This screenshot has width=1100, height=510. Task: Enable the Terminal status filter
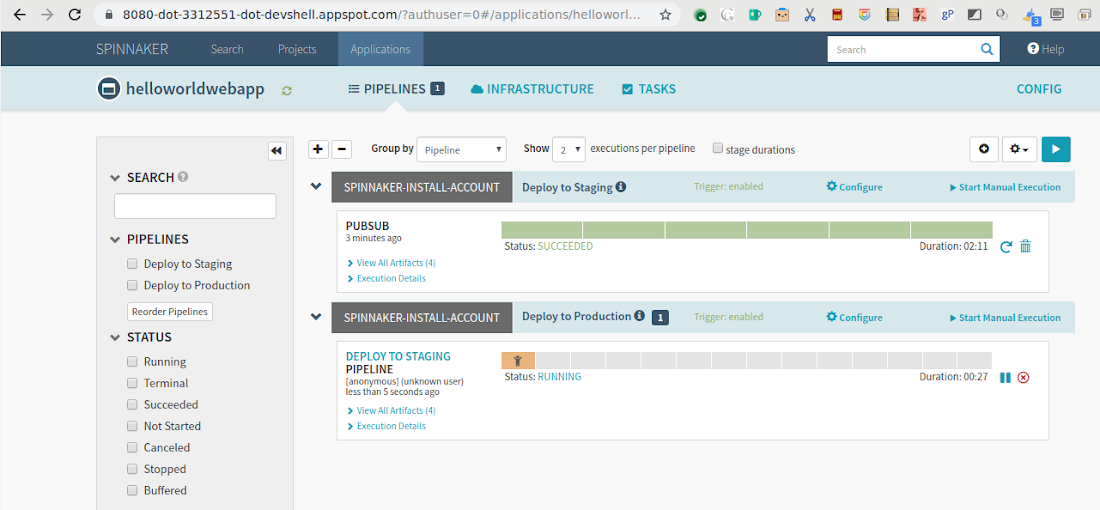click(132, 382)
